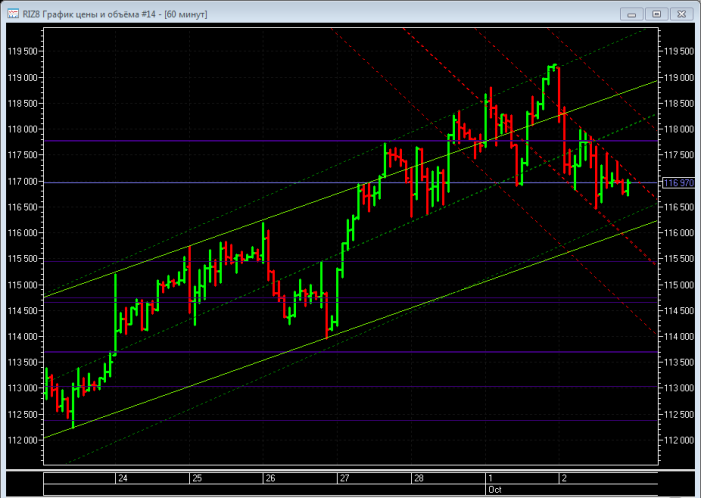This screenshot has height=498, width=701.
Task: Click 115 000 on the left price scale
Action: tap(23, 285)
